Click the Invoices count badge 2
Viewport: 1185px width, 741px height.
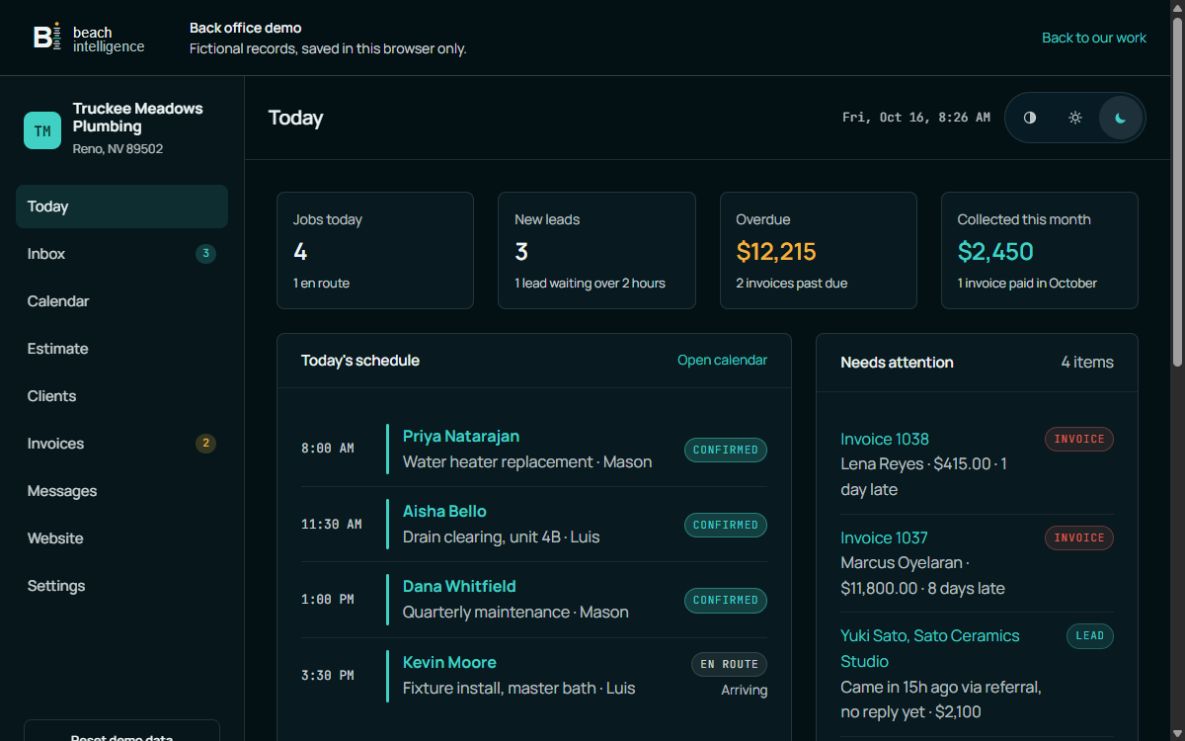click(x=206, y=443)
